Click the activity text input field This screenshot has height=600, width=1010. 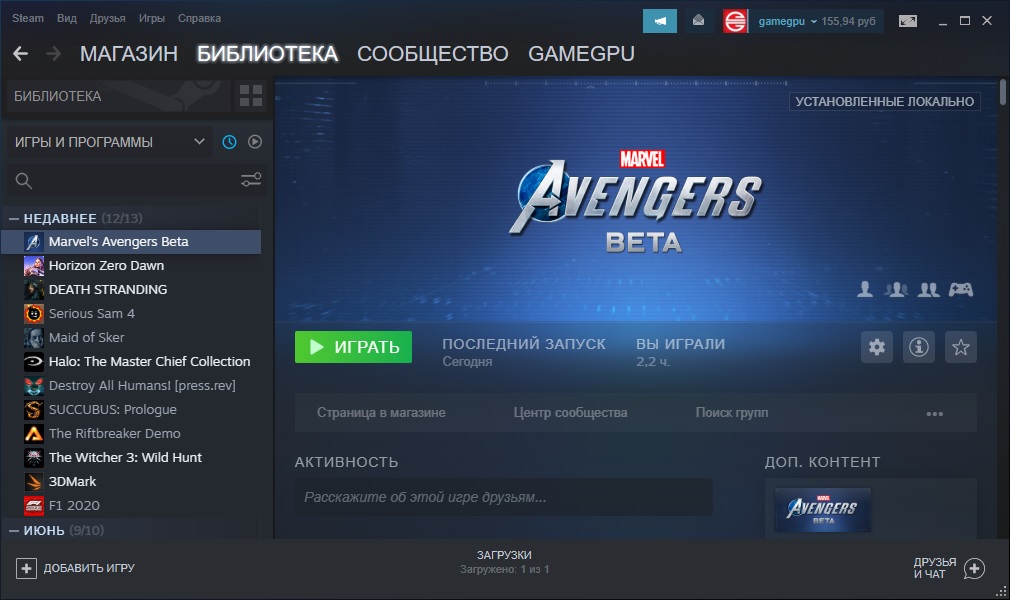(504, 497)
